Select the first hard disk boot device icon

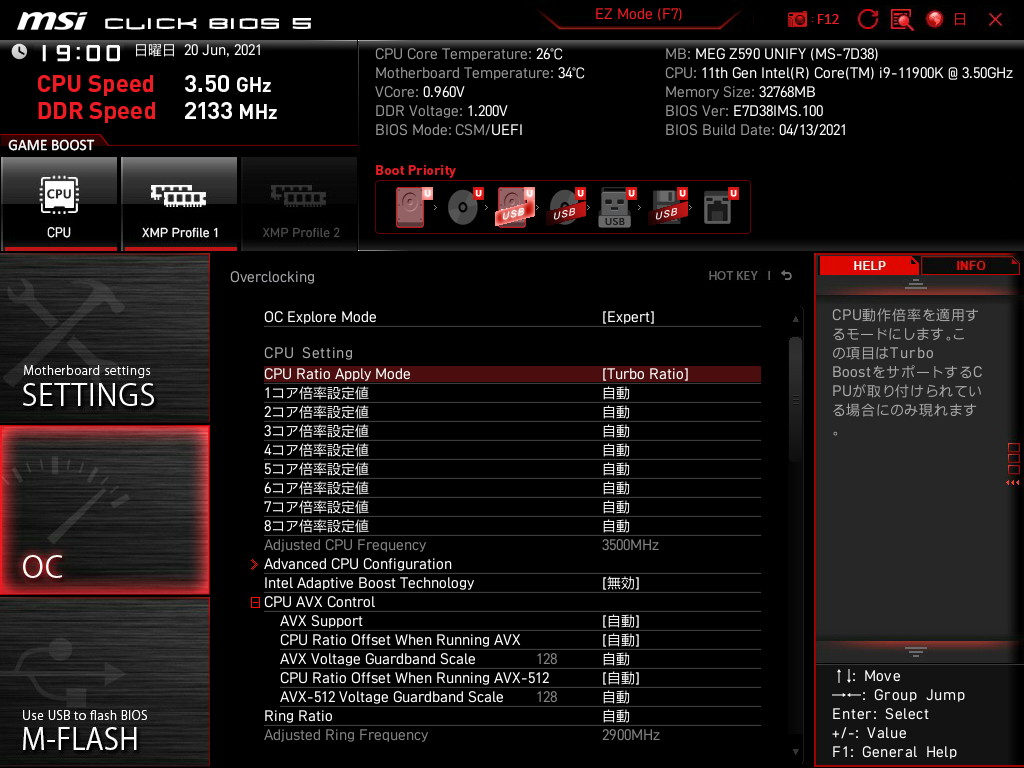point(413,207)
